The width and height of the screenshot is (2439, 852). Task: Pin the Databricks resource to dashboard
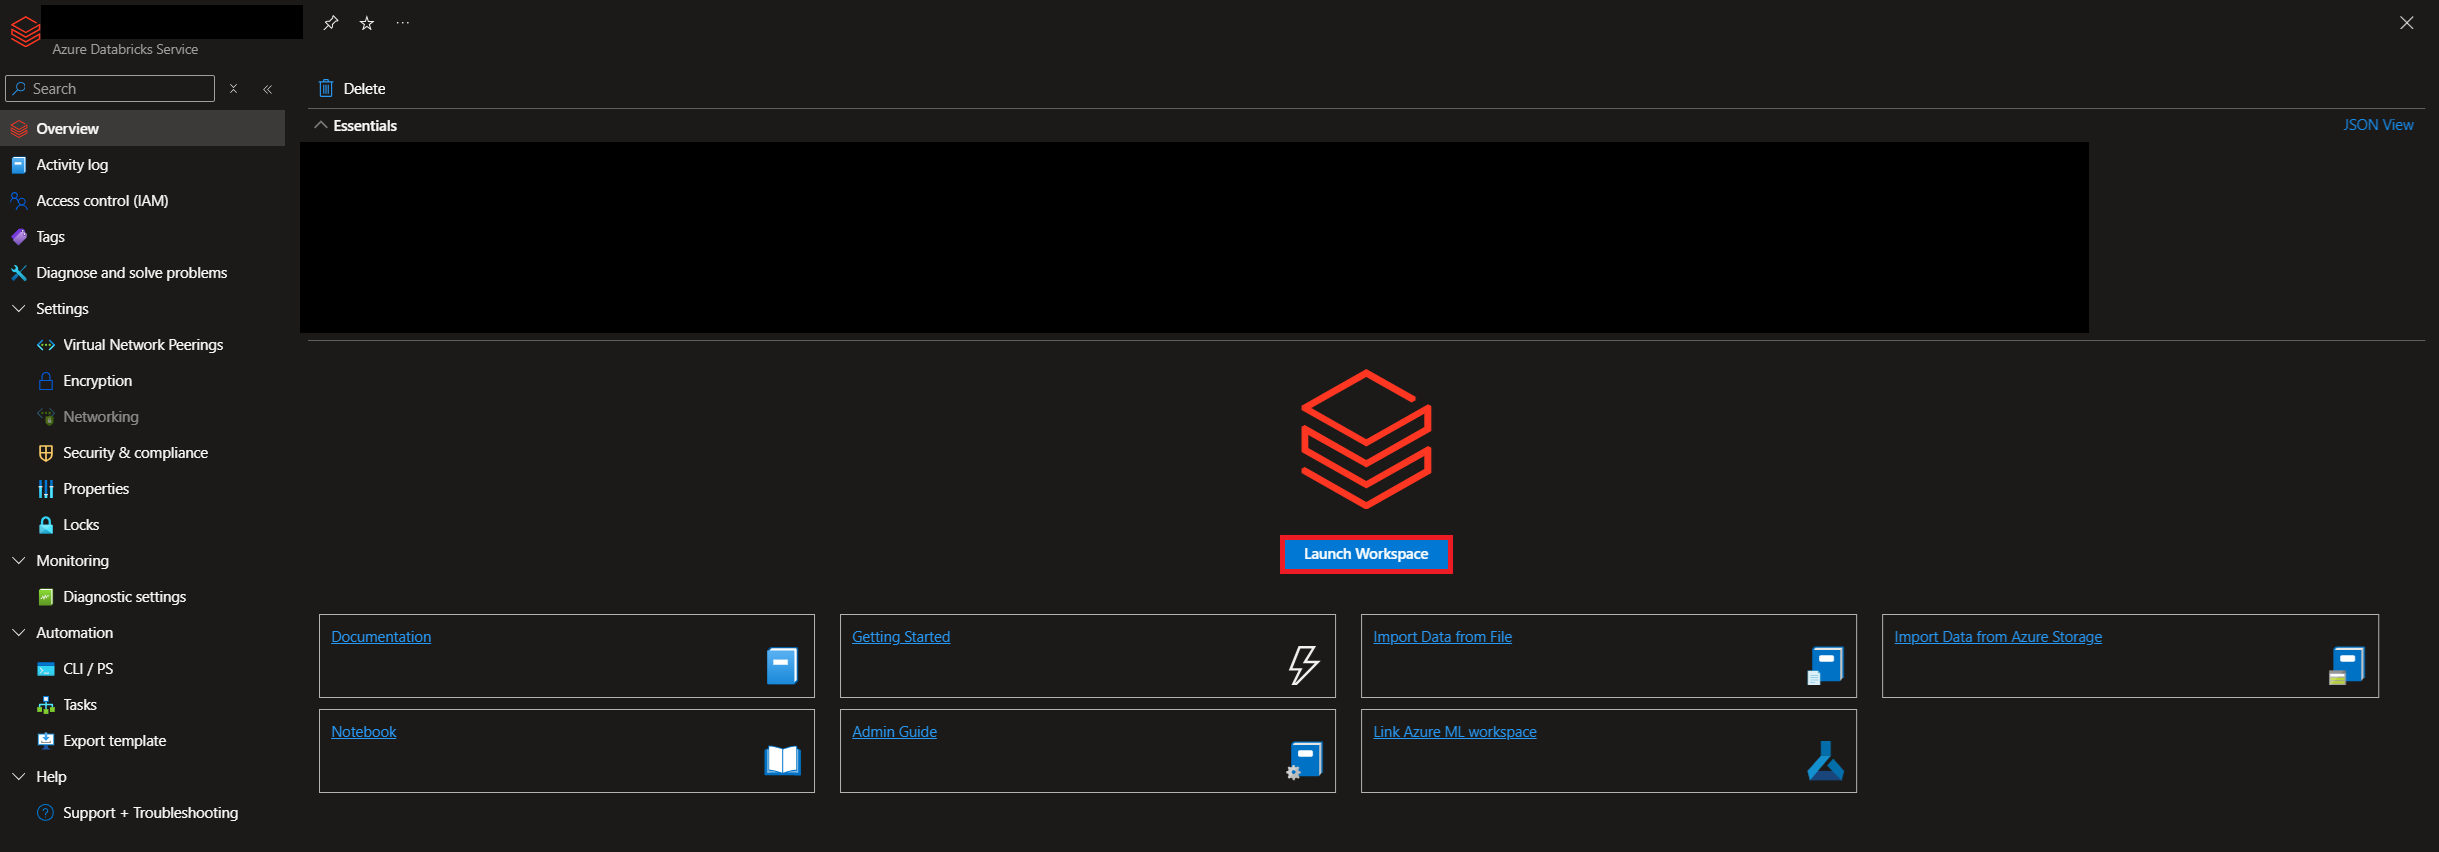[331, 23]
